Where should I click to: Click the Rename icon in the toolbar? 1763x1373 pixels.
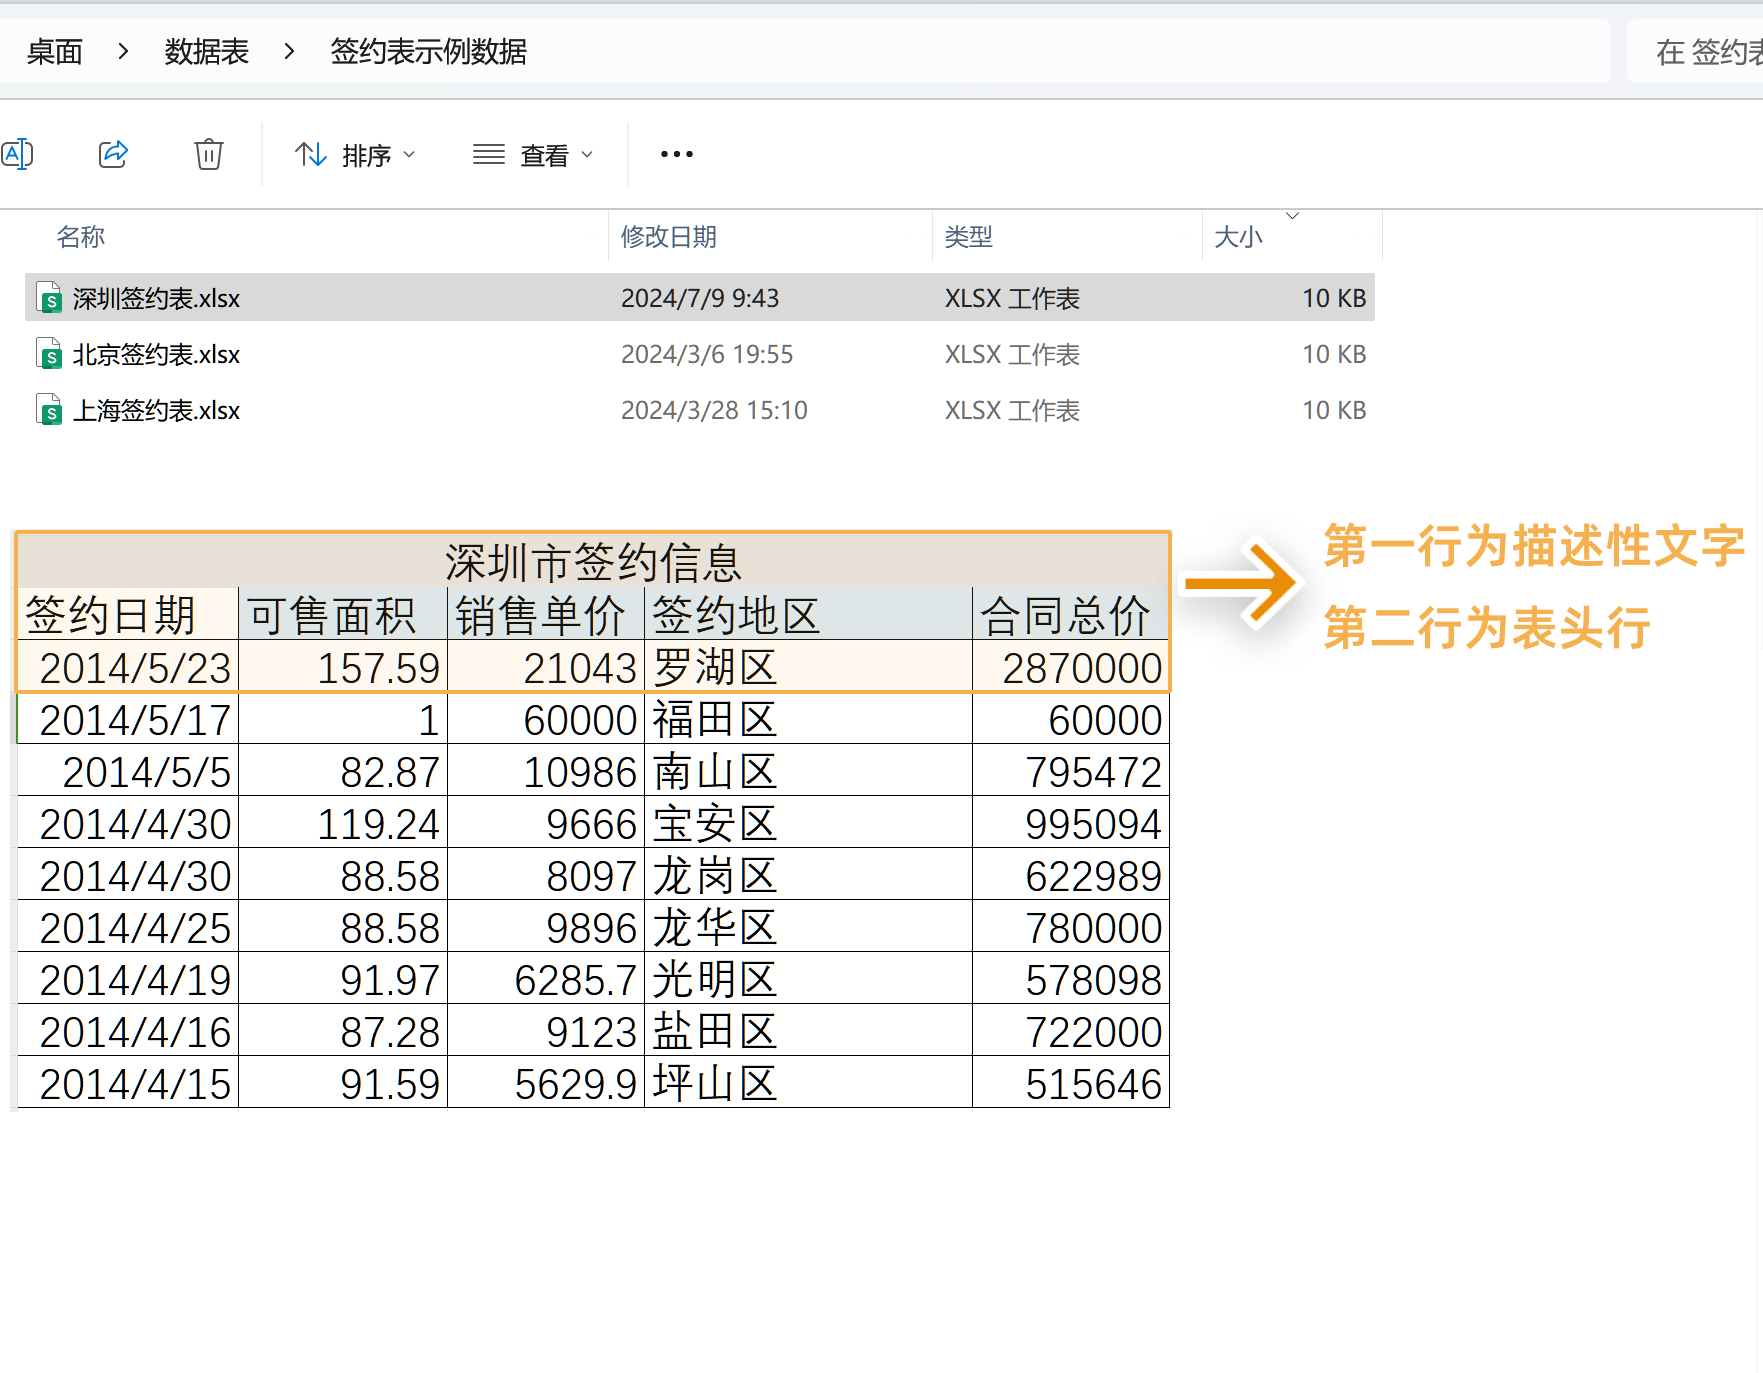point(17,154)
